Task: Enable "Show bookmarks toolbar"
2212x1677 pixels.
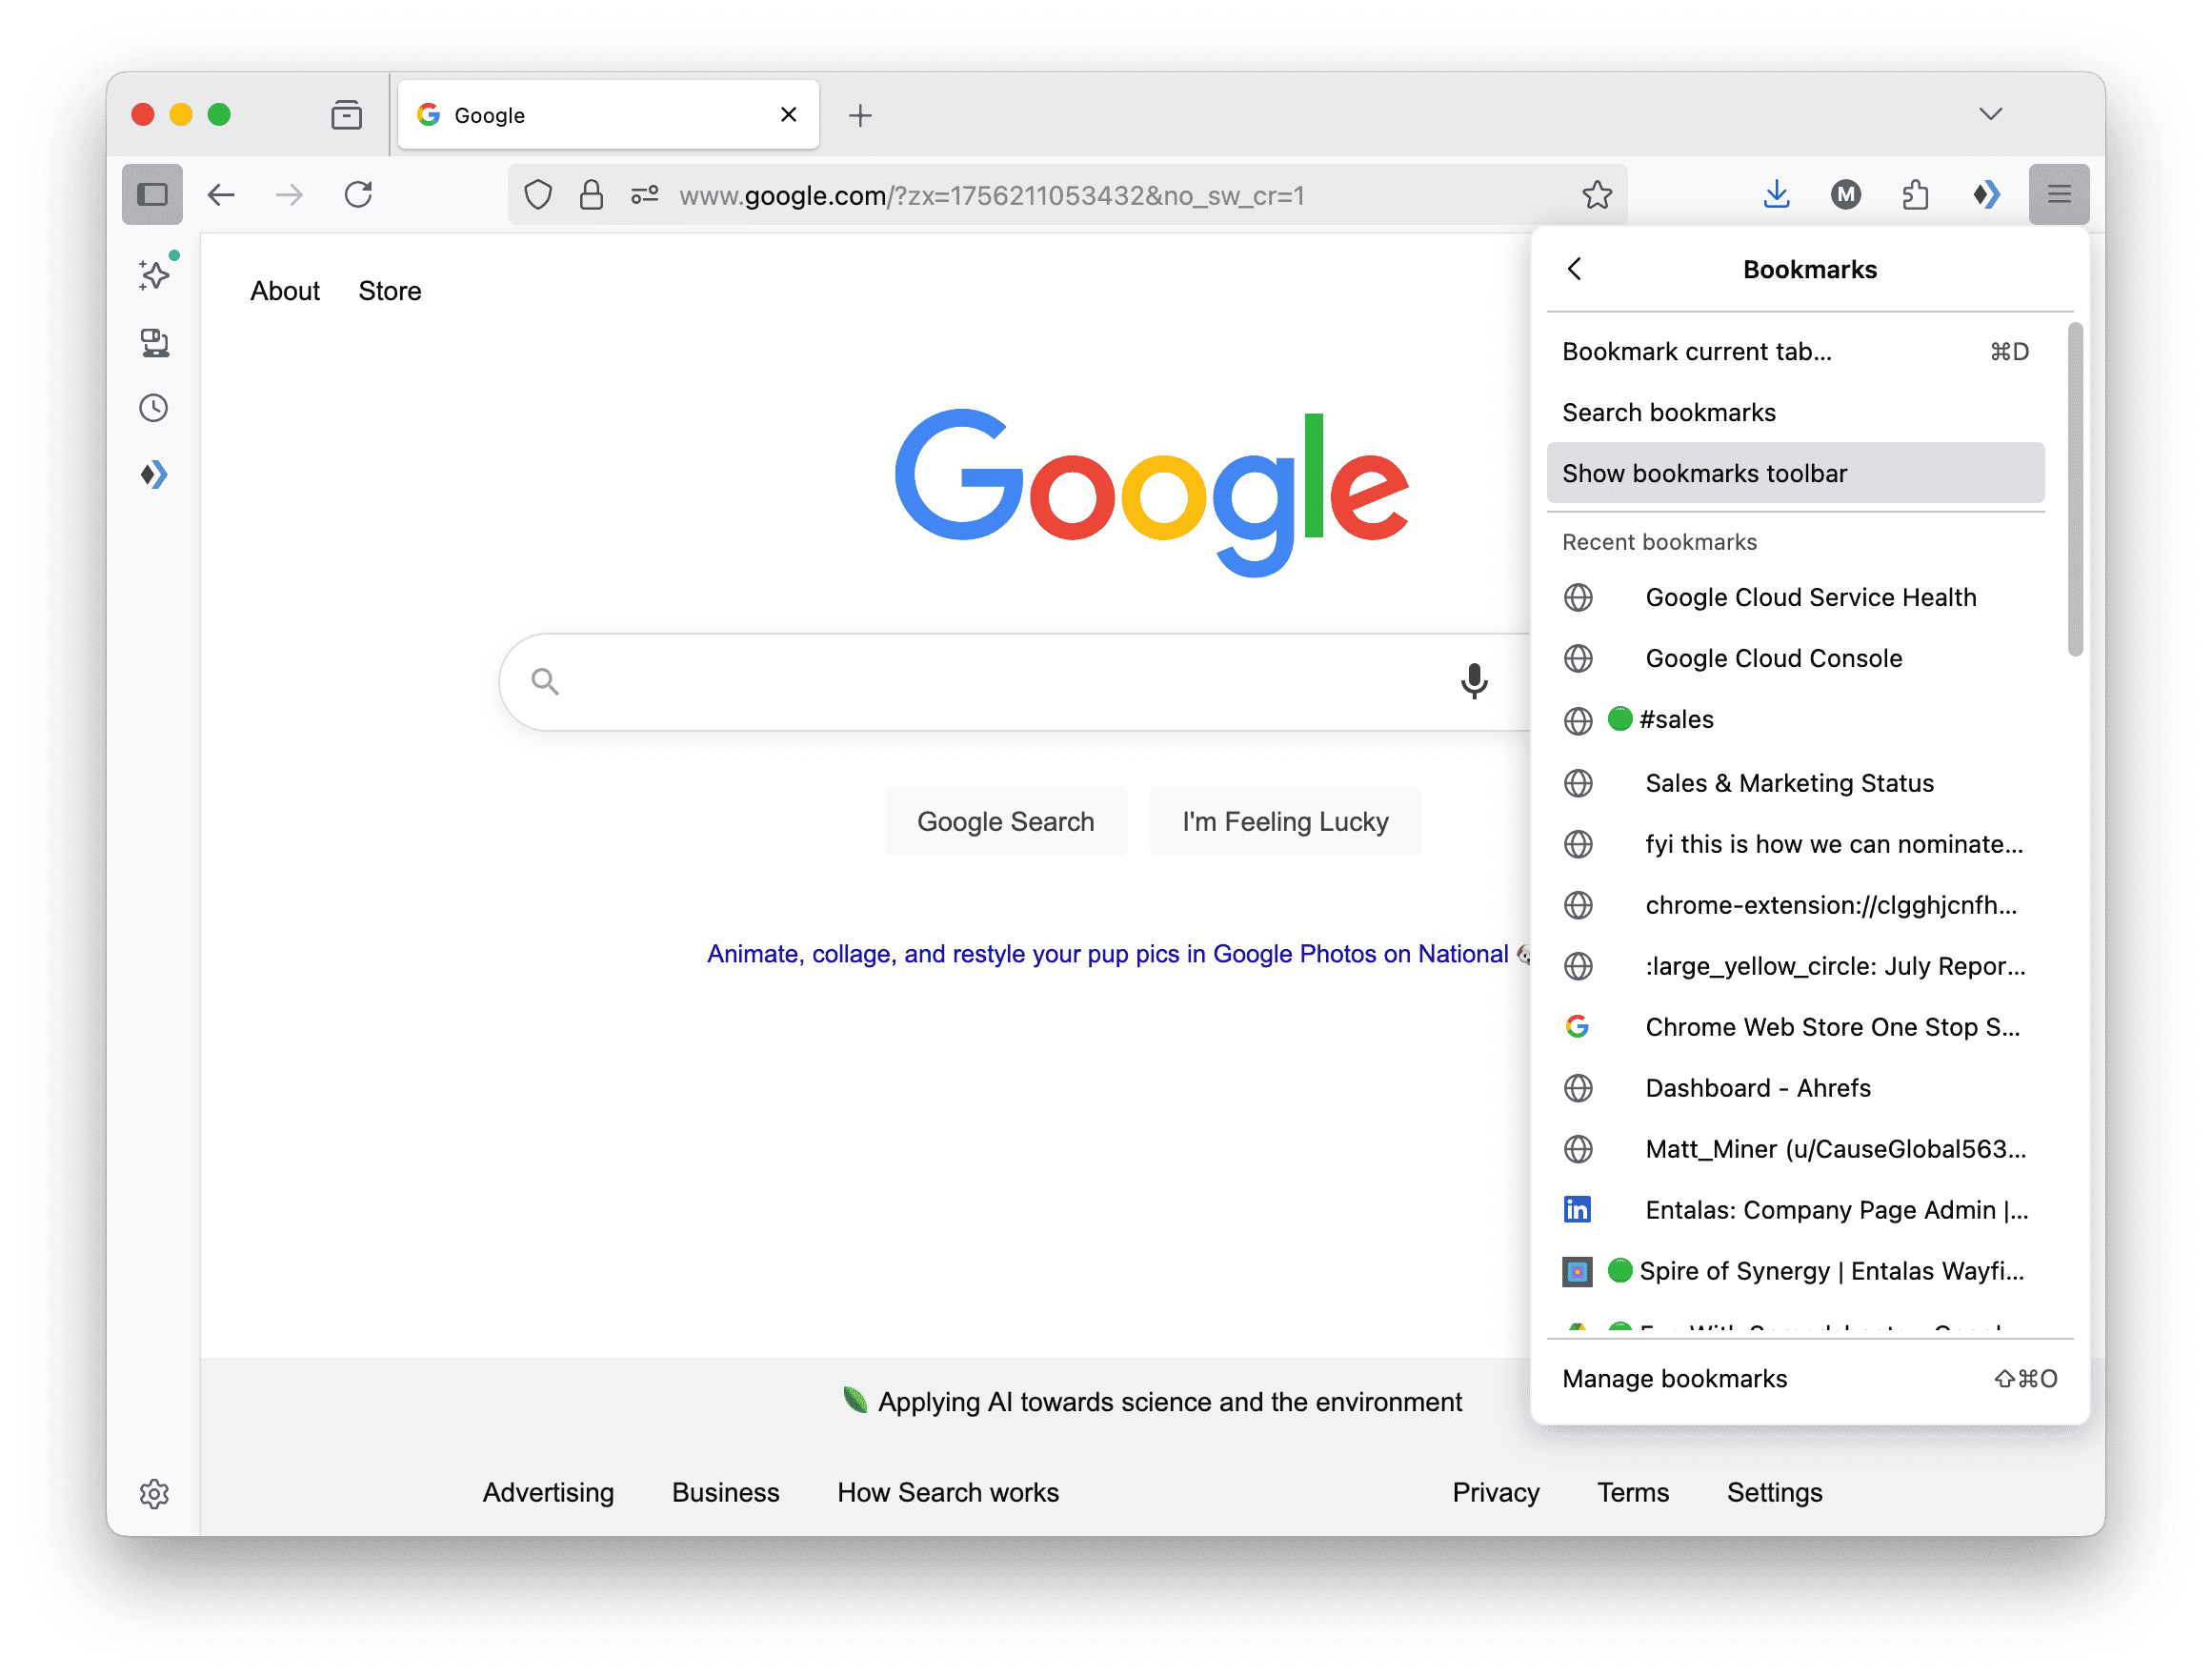Action: click(x=1795, y=473)
